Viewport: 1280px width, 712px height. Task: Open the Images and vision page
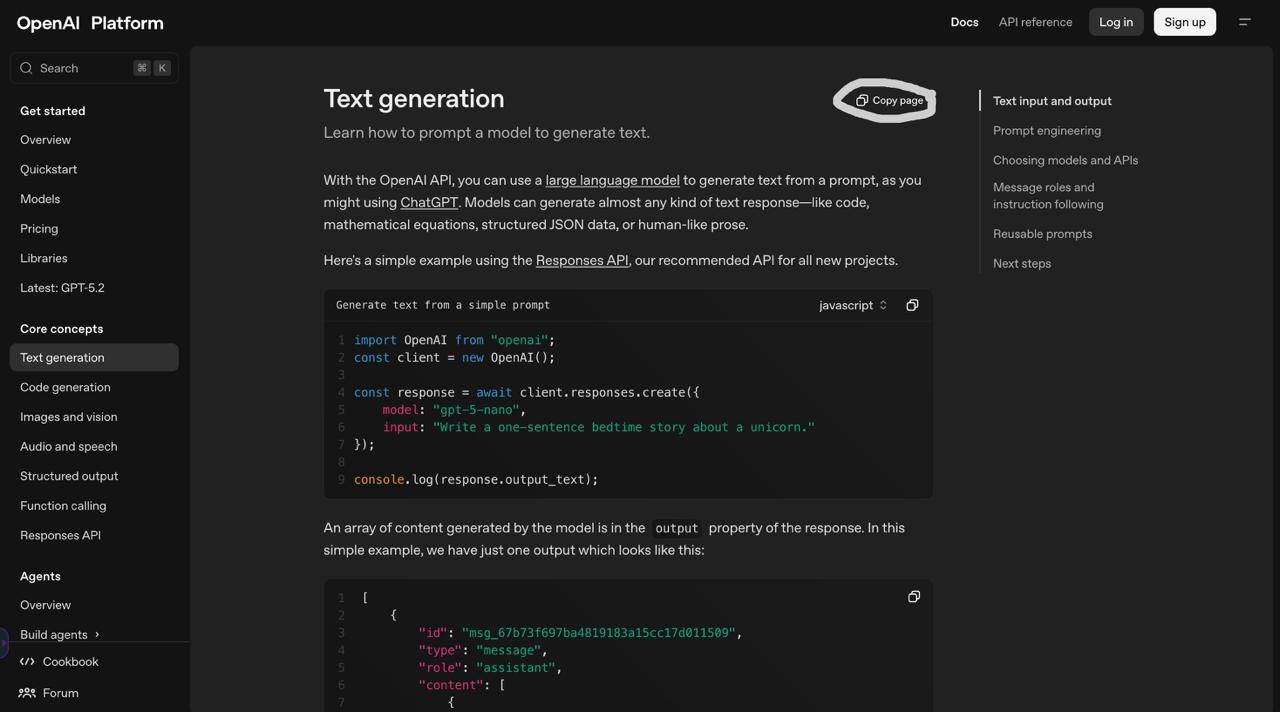pyautogui.click(x=68, y=417)
